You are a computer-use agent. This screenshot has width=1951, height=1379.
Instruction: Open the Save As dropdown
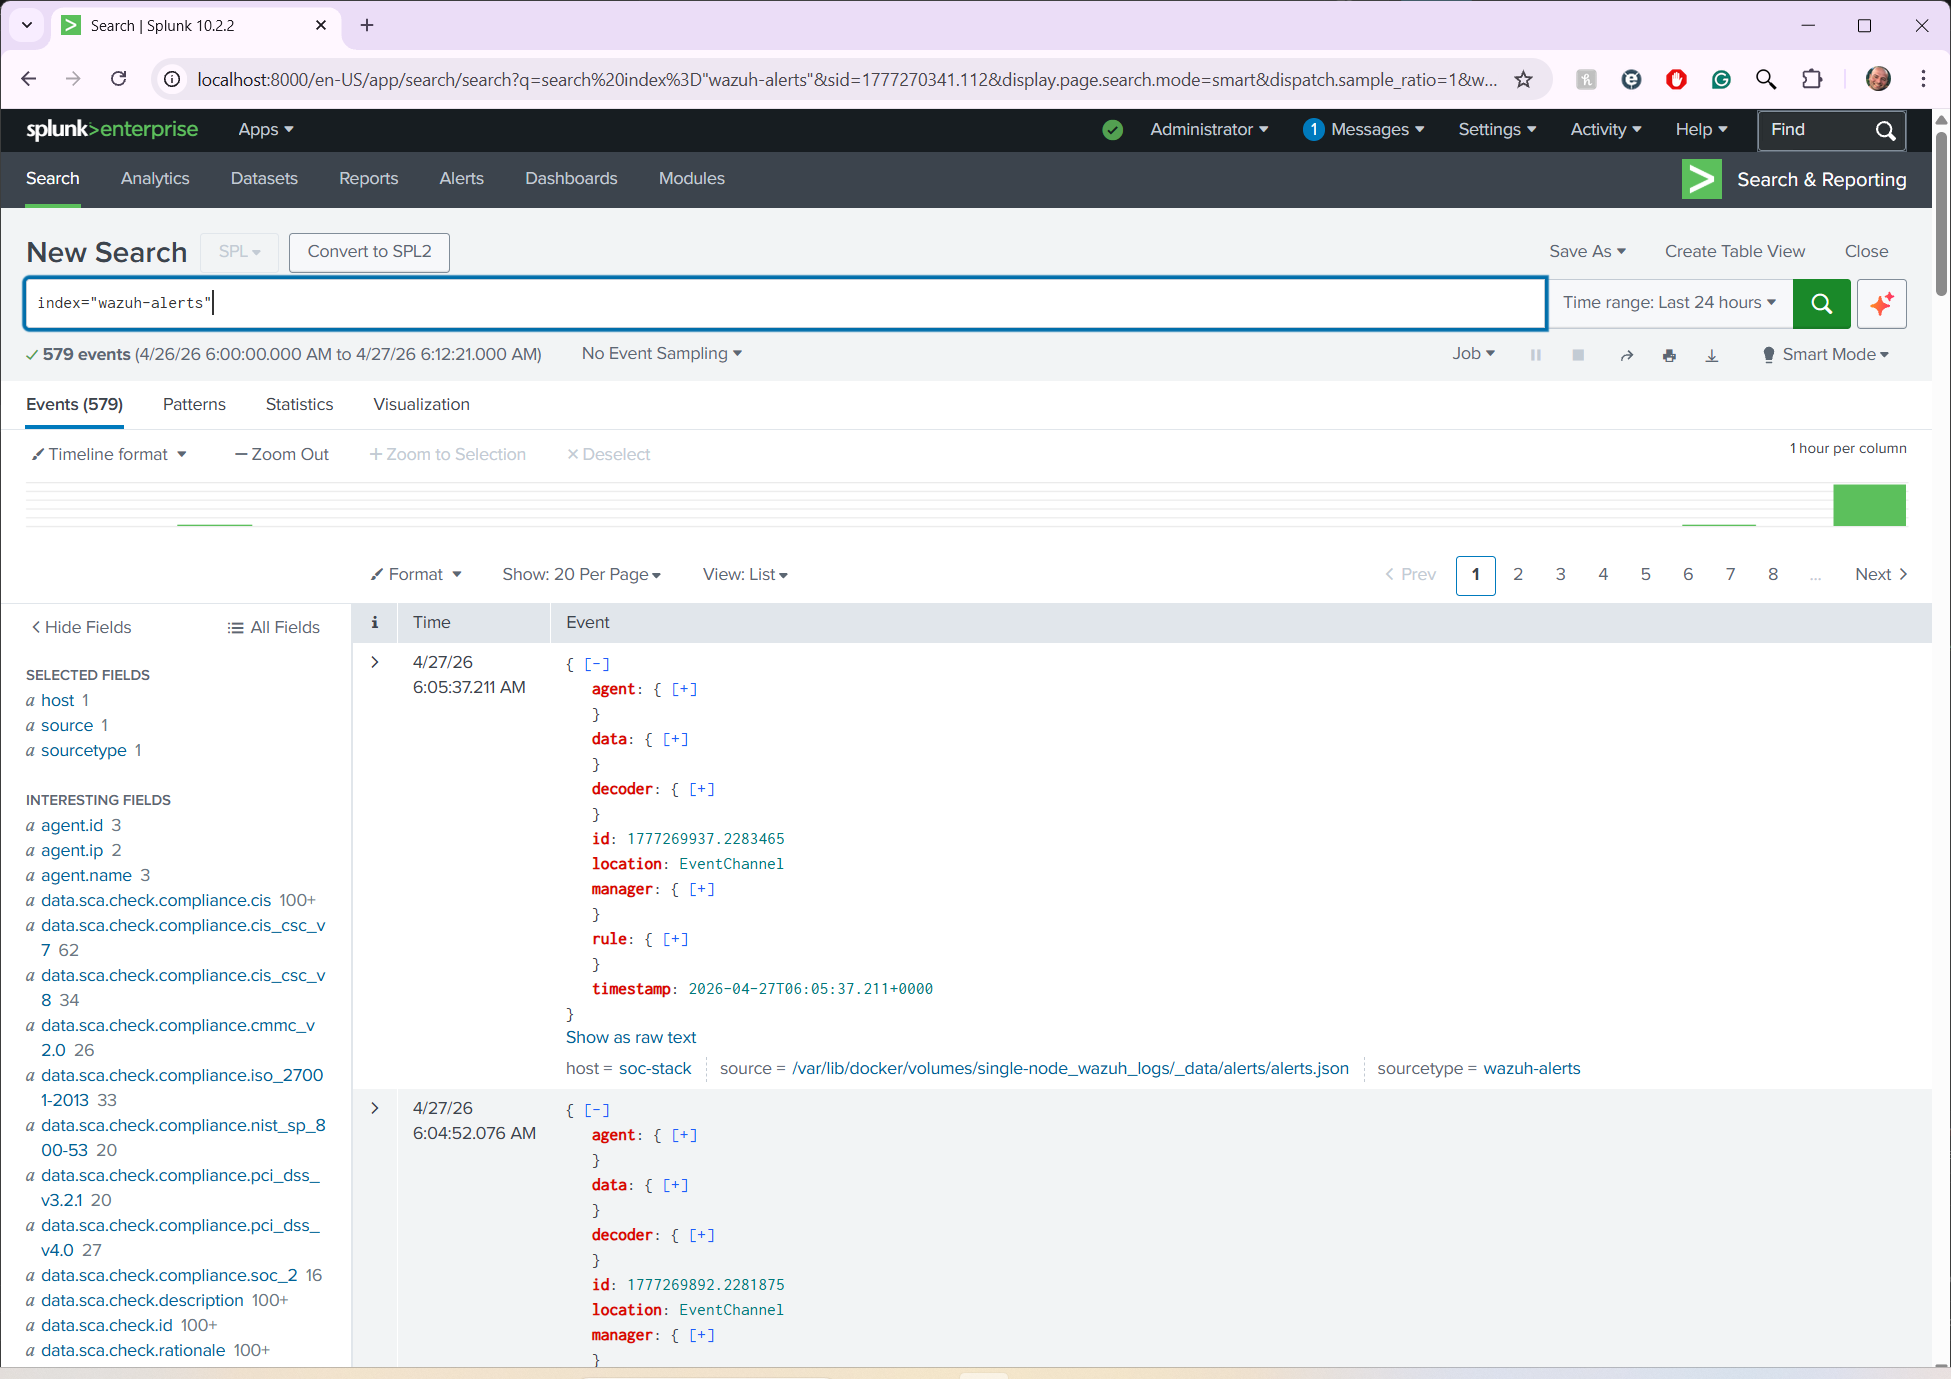[x=1587, y=251]
